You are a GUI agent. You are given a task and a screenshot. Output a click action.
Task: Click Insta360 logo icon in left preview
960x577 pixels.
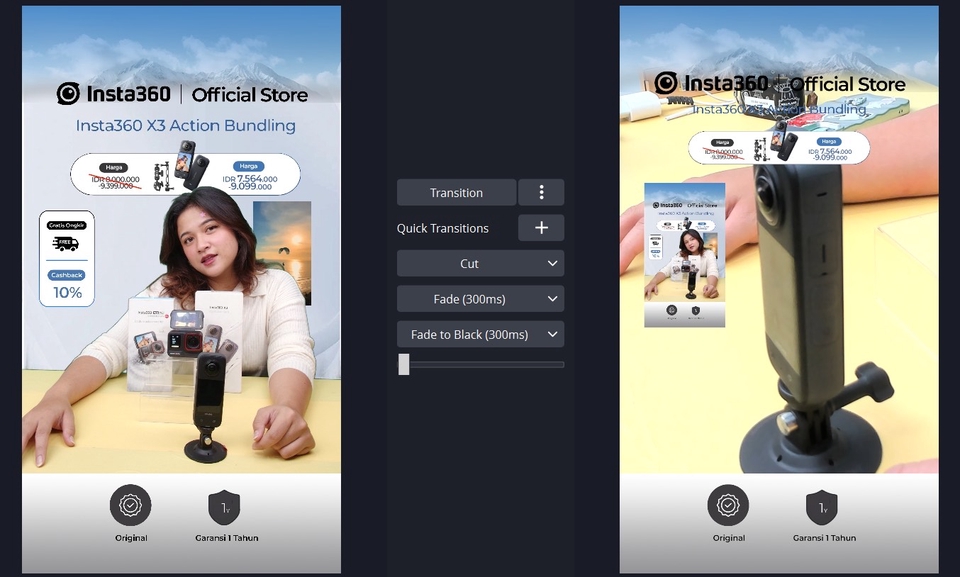(x=68, y=94)
